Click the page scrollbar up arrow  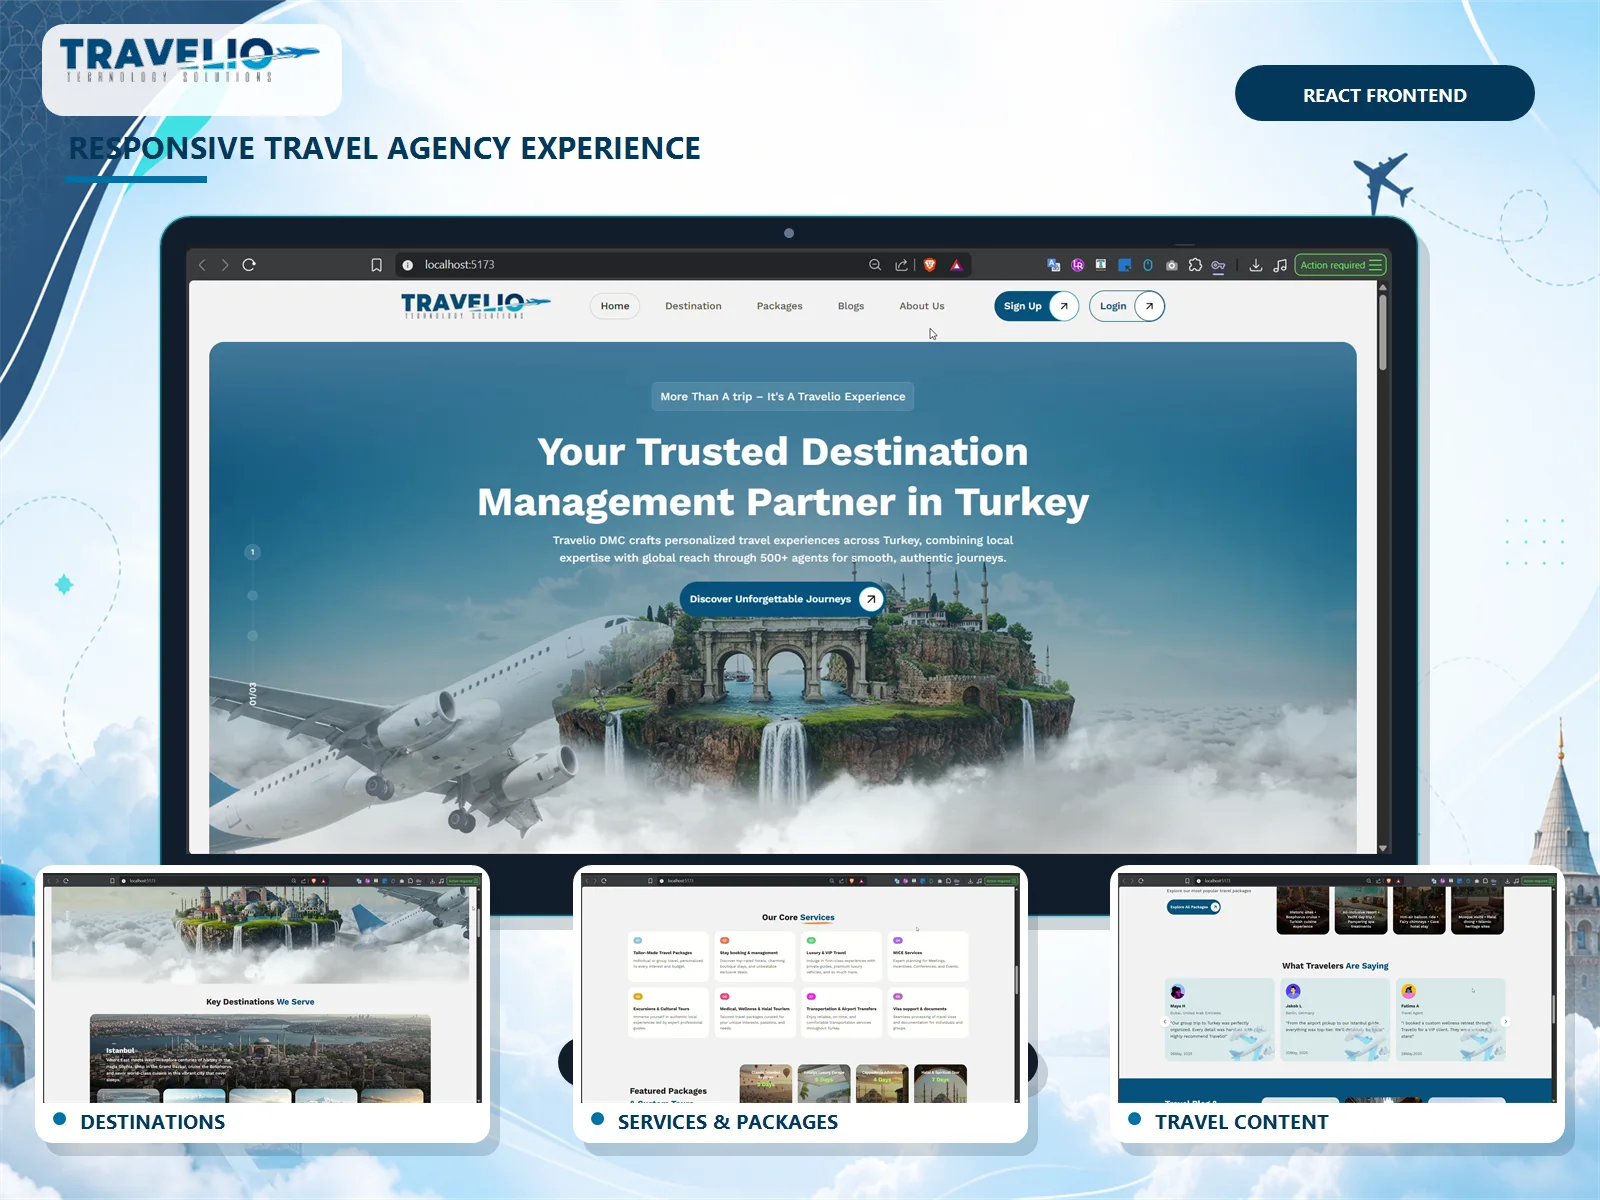click(1383, 287)
